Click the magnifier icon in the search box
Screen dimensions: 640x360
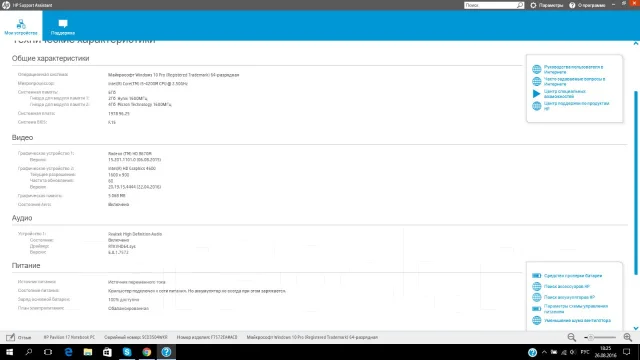click(520, 5)
